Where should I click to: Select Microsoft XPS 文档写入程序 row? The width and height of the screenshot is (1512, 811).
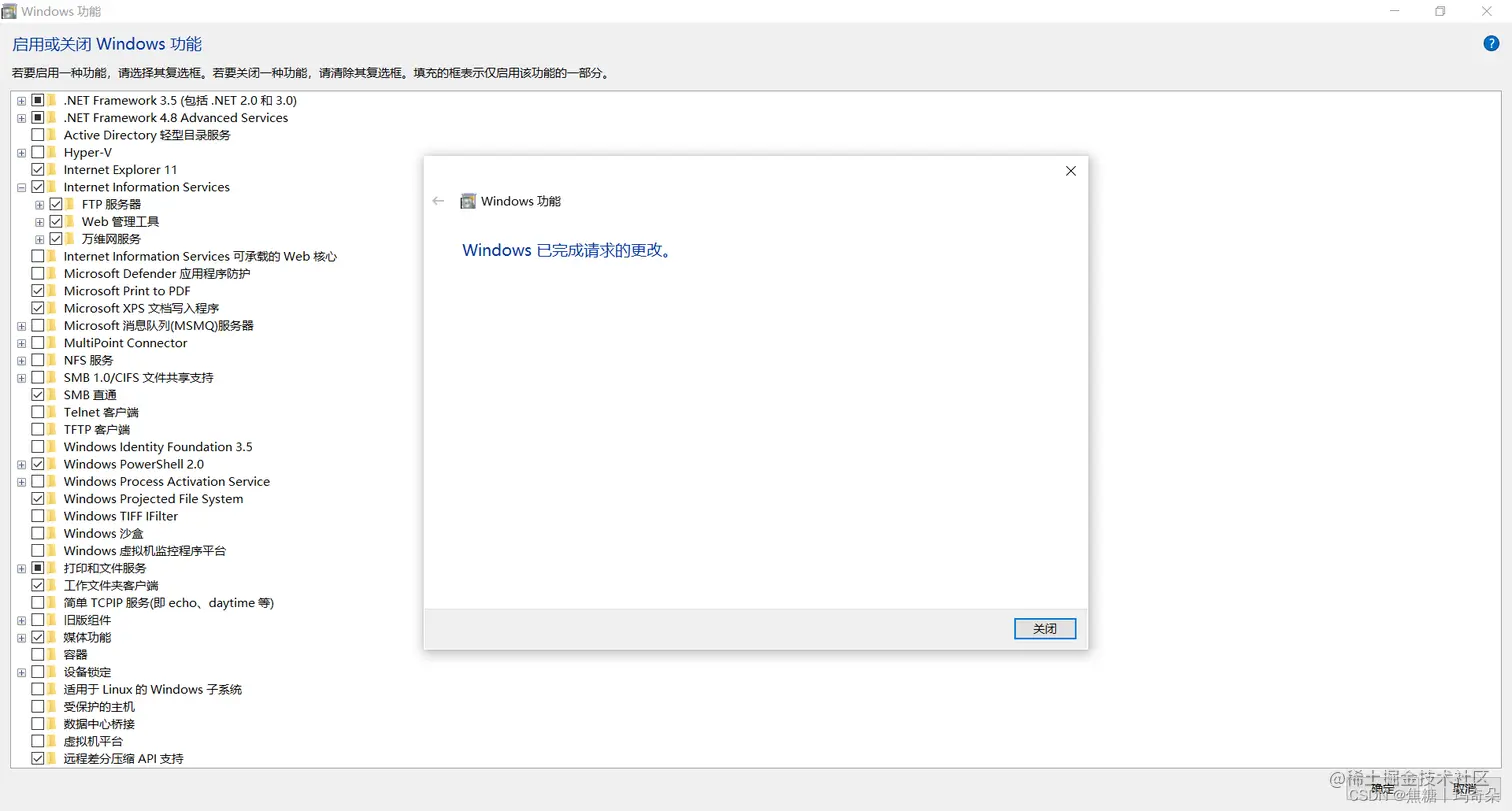(x=141, y=308)
